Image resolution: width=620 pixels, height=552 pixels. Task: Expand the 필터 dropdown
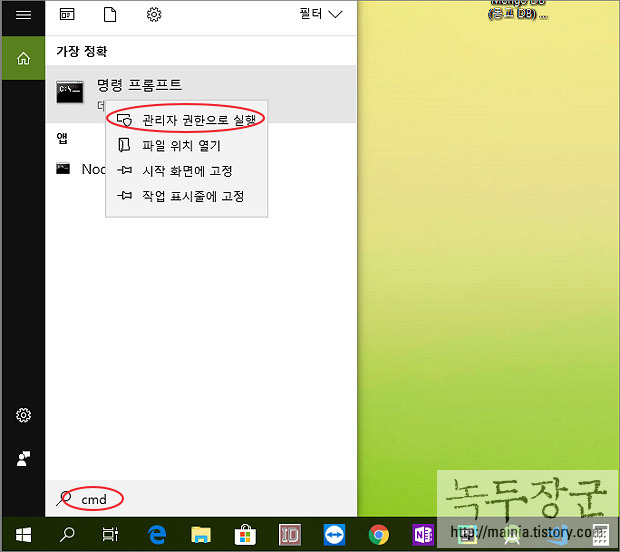click(x=321, y=15)
